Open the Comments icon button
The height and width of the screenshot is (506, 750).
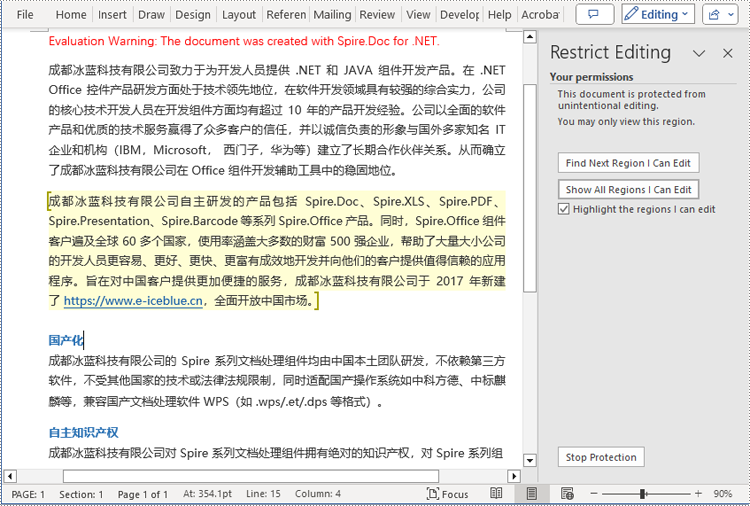pos(595,14)
